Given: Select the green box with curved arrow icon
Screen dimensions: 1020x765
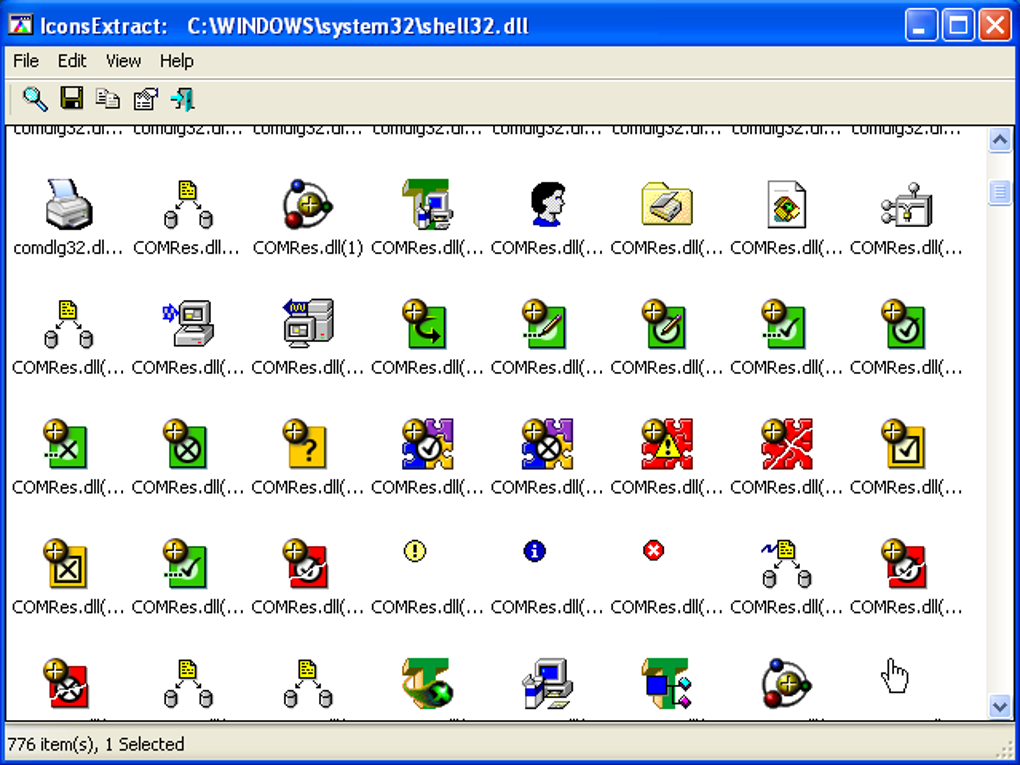Looking at the screenshot, I should [424, 323].
